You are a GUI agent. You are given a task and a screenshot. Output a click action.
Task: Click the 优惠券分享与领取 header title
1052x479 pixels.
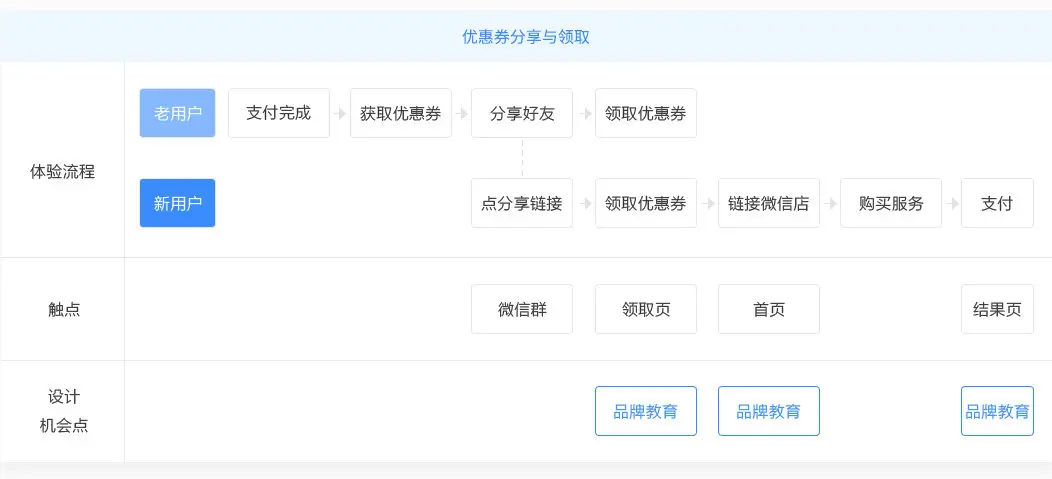[x=526, y=37]
